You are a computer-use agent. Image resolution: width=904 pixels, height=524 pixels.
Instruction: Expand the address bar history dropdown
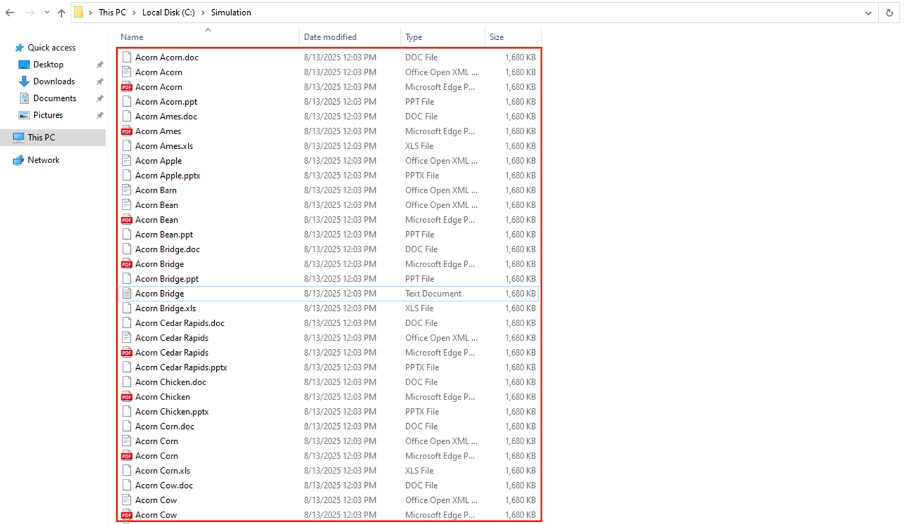(x=868, y=13)
